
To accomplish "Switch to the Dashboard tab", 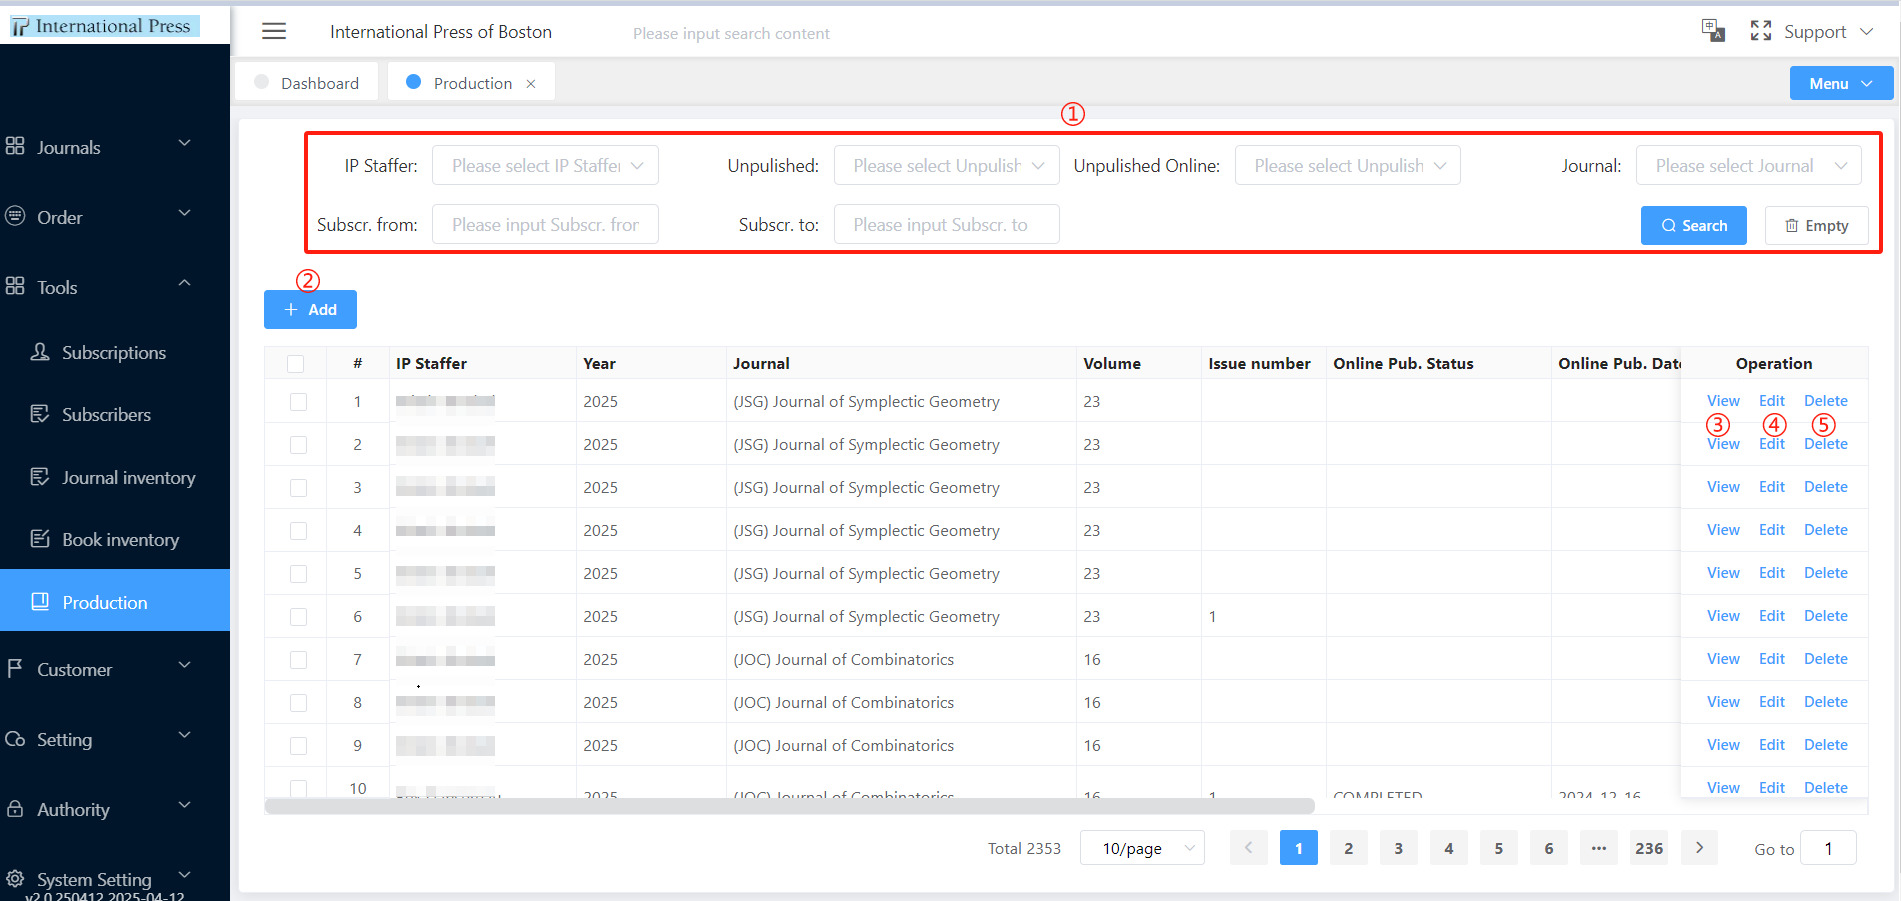I will point(307,83).
